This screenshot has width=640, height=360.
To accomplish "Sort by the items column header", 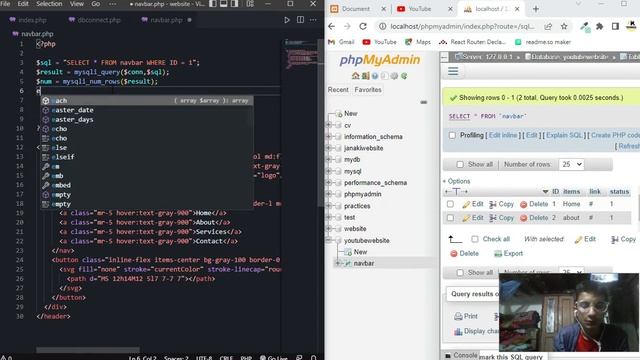I will (x=571, y=191).
